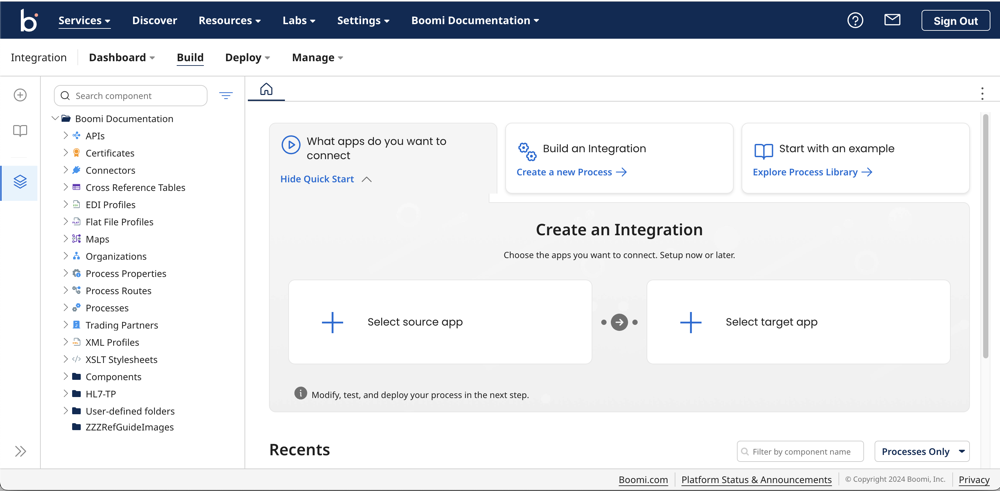Viewport: 1000px width, 491px height.
Task: Expand the HL7-TP folder
Action: pyautogui.click(x=66, y=394)
